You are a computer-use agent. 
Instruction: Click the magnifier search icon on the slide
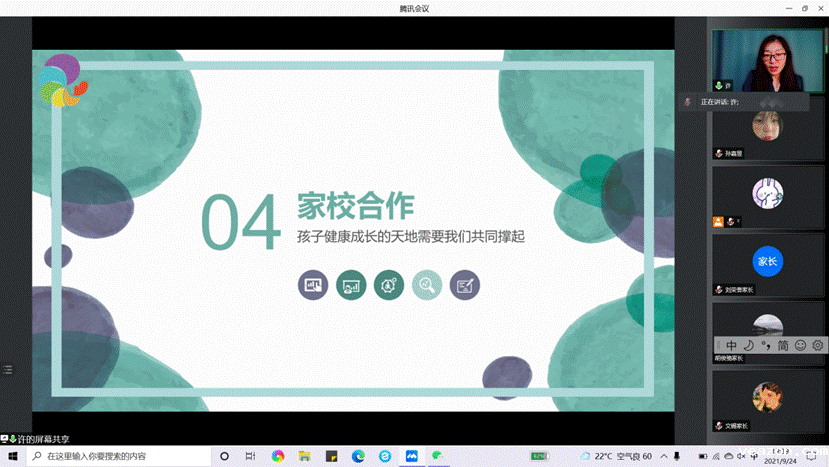[427, 285]
